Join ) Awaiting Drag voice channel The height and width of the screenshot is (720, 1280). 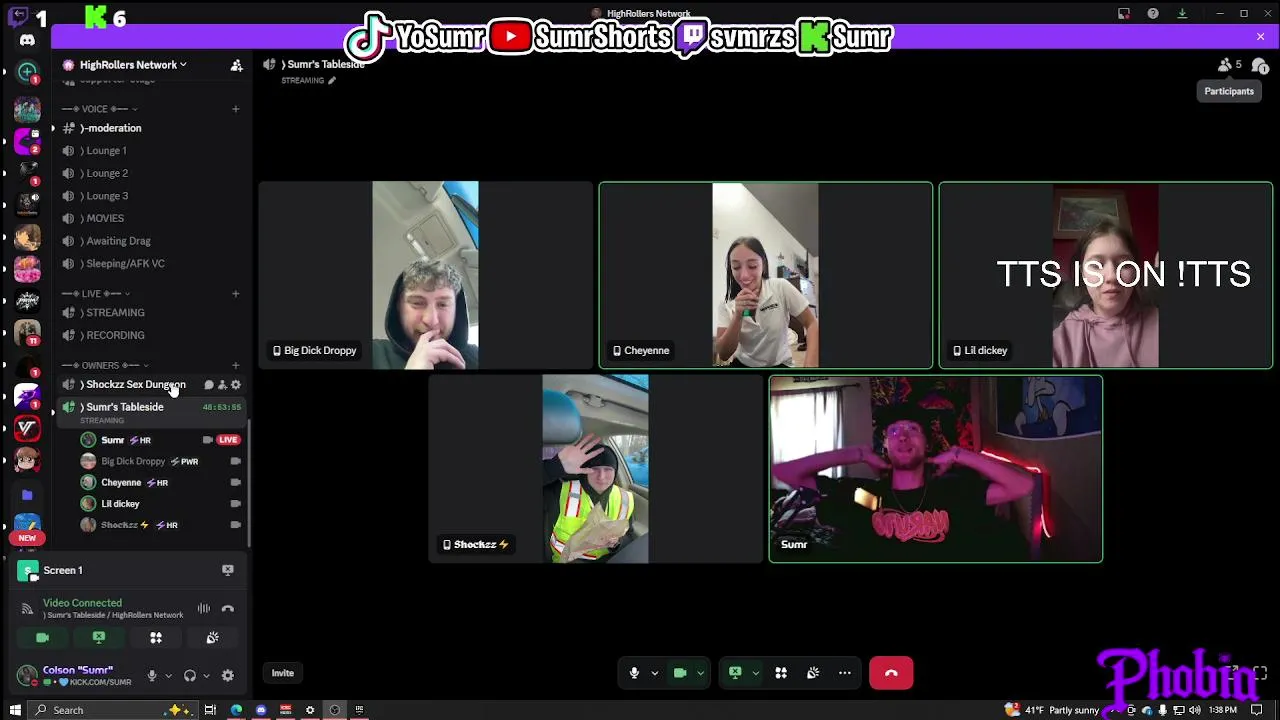(x=150, y=241)
